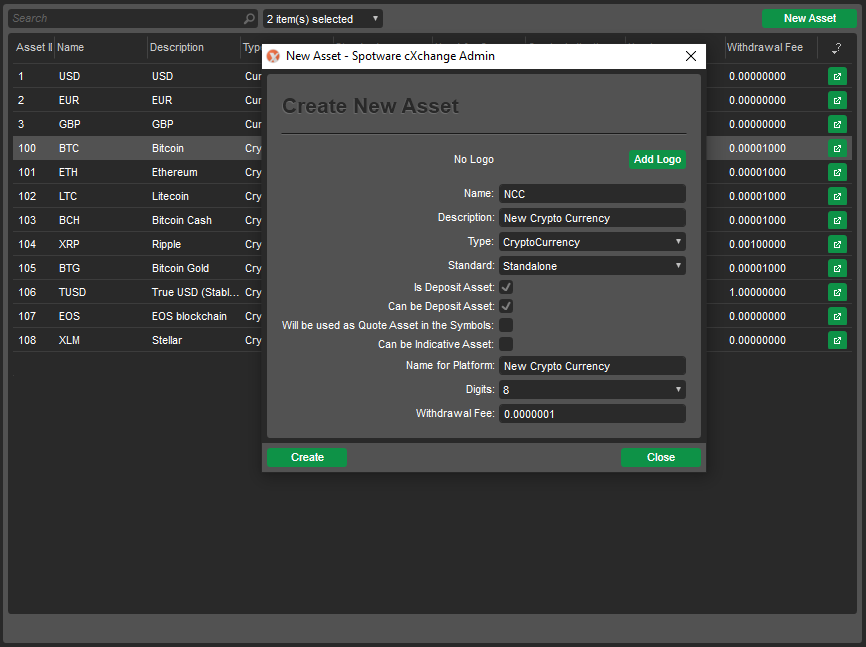The width and height of the screenshot is (866, 647).
Task: Sort by Description column header
Action: pyautogui.click(x=177, y=48)
